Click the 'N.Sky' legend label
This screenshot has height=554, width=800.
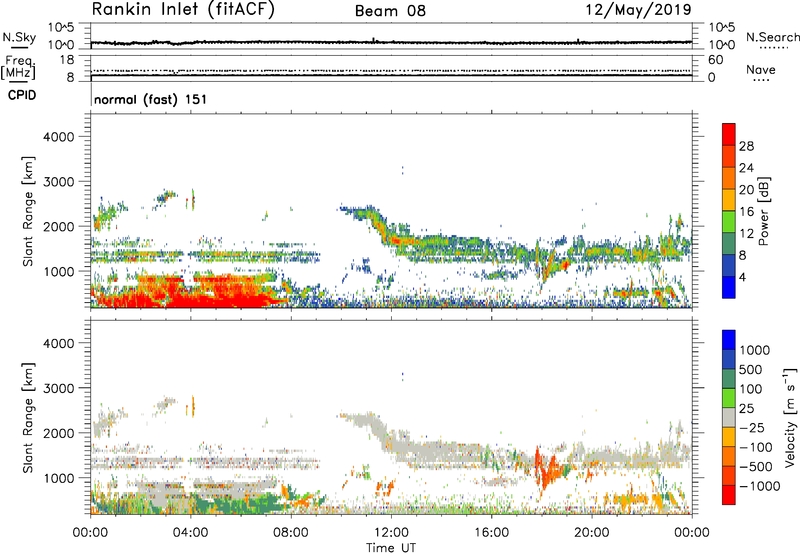pos(19,37)
